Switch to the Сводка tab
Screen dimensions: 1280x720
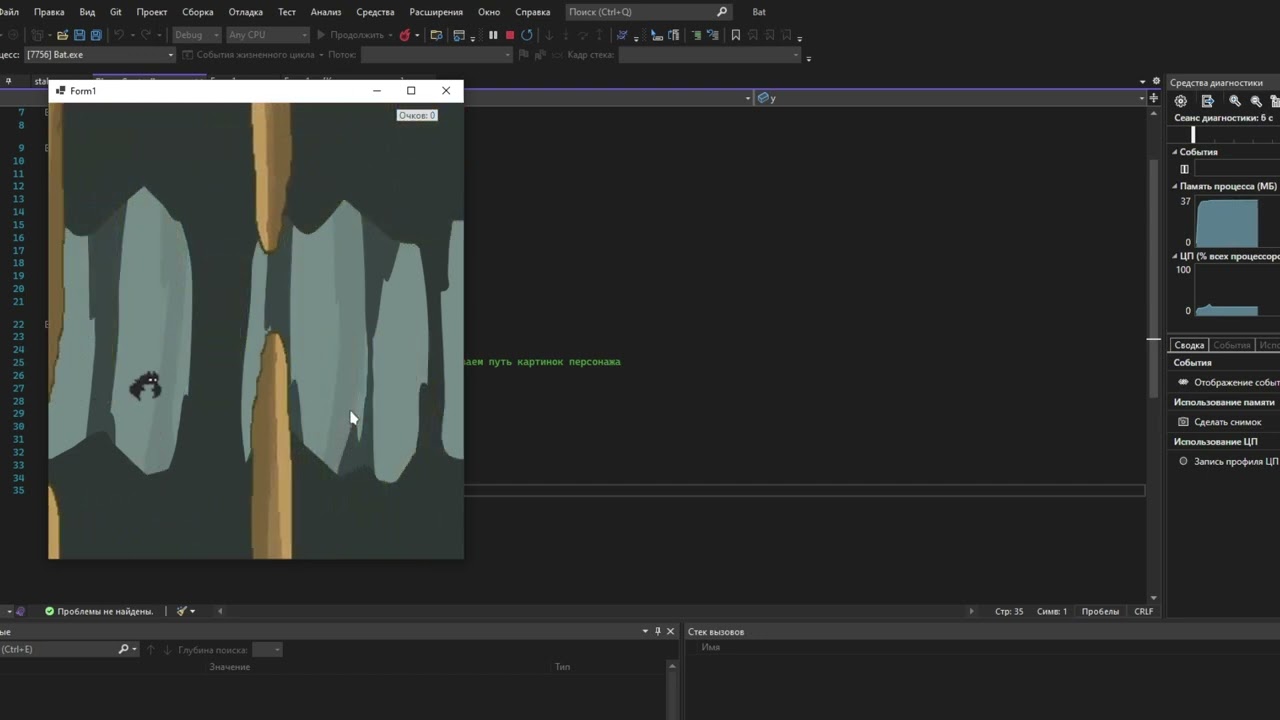pyautogui.click(x=1189, y=345)
